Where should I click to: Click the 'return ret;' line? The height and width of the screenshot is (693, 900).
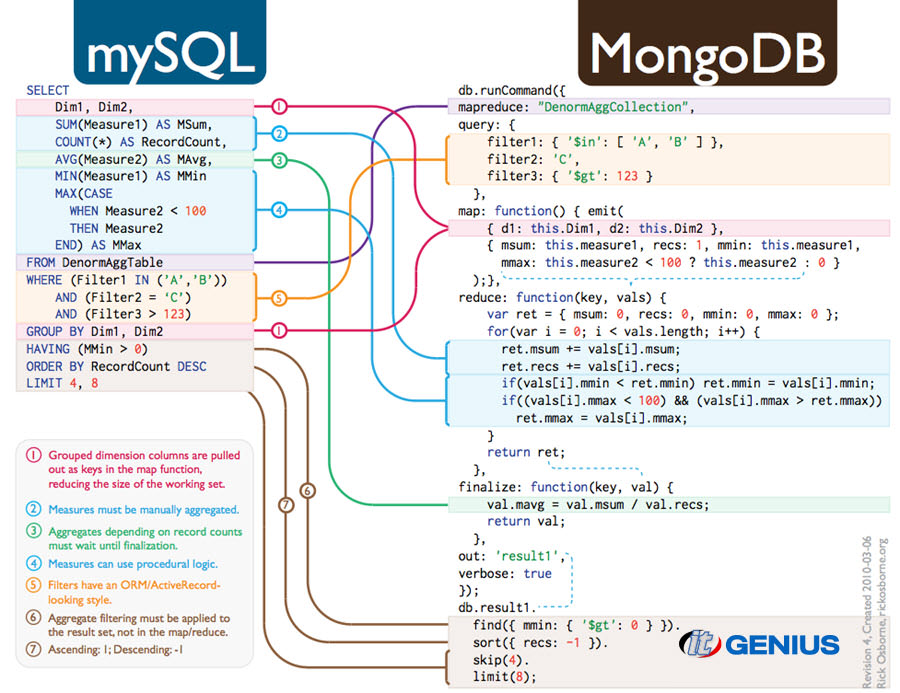pos(526,452)
